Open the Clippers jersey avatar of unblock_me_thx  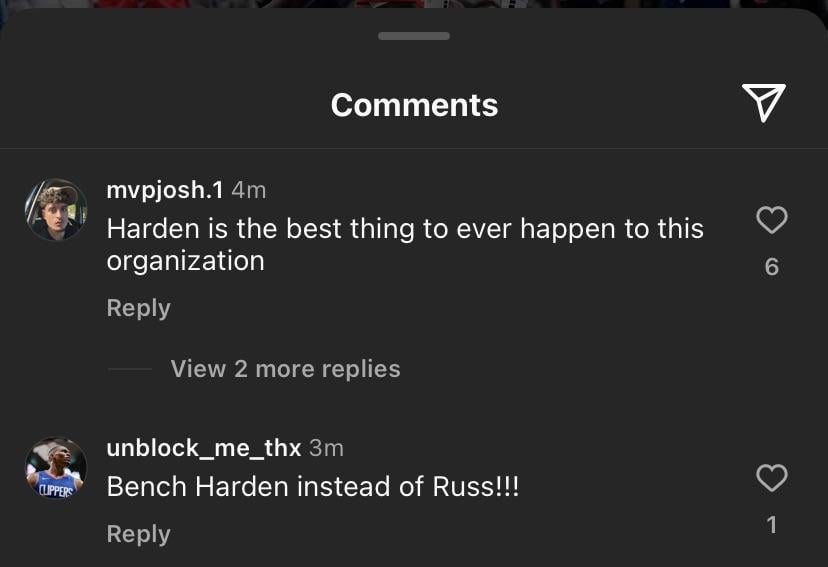(x=56, y=468)
